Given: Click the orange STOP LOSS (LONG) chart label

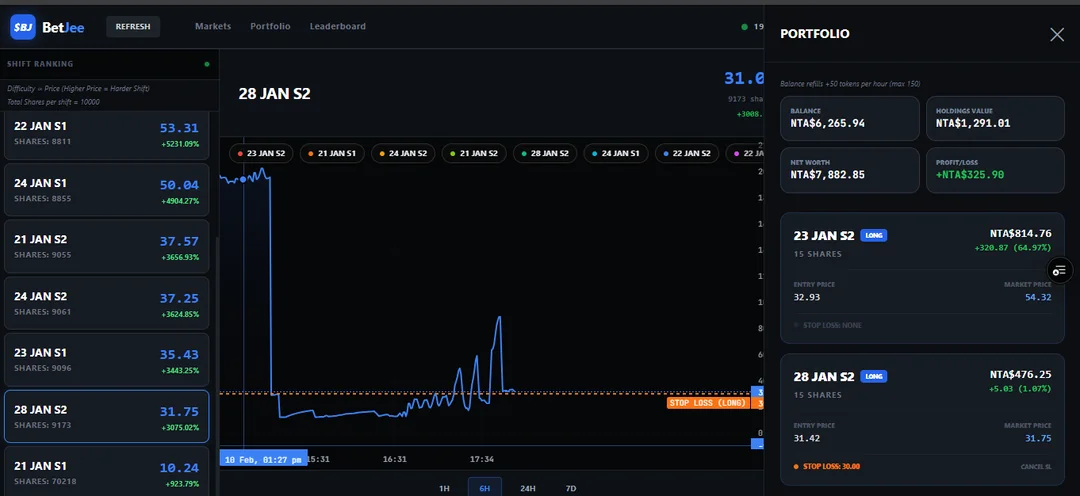Looking at the screenshot, I should (707, 402).
